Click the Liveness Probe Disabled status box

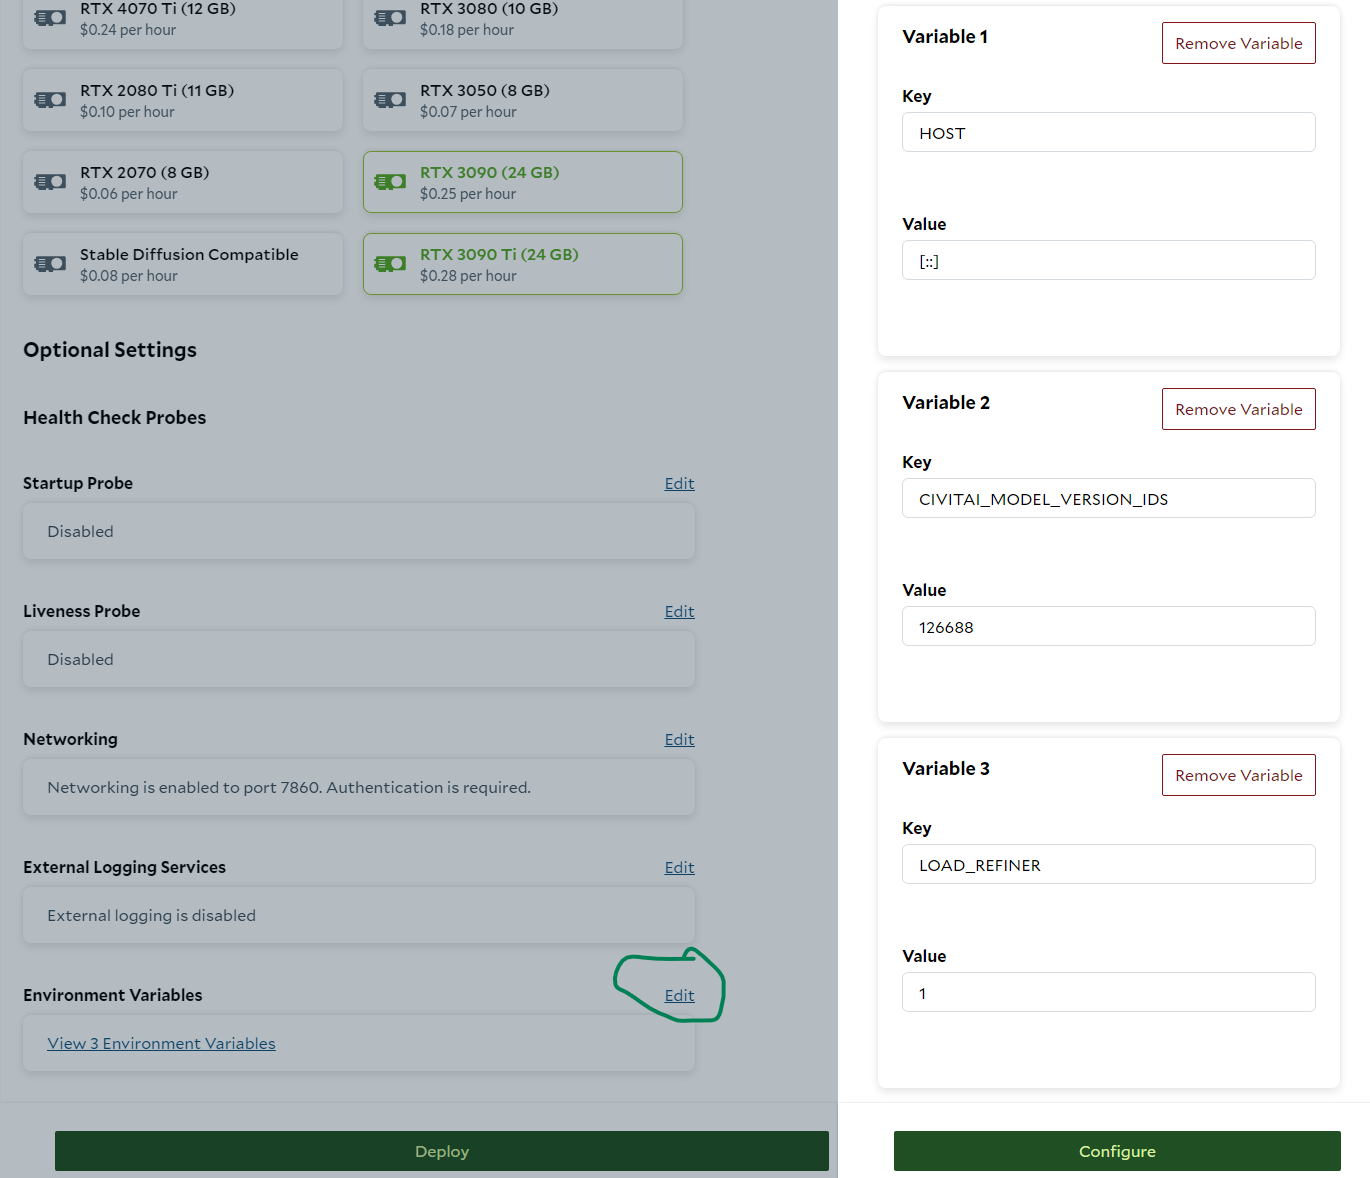359,659
